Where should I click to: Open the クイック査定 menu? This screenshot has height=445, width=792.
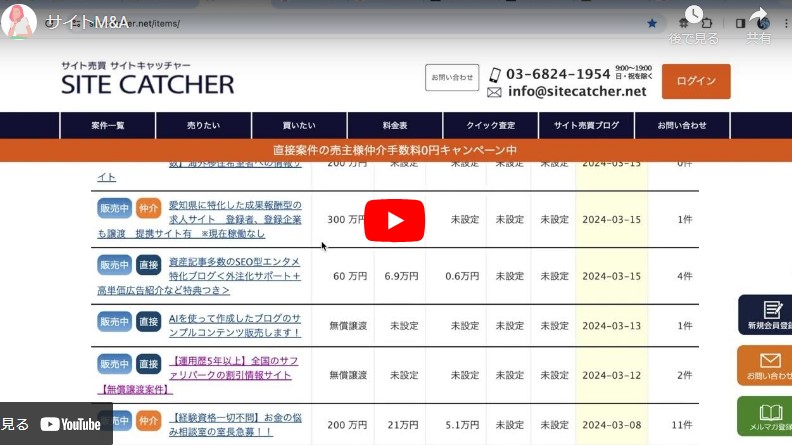point(490,125)
